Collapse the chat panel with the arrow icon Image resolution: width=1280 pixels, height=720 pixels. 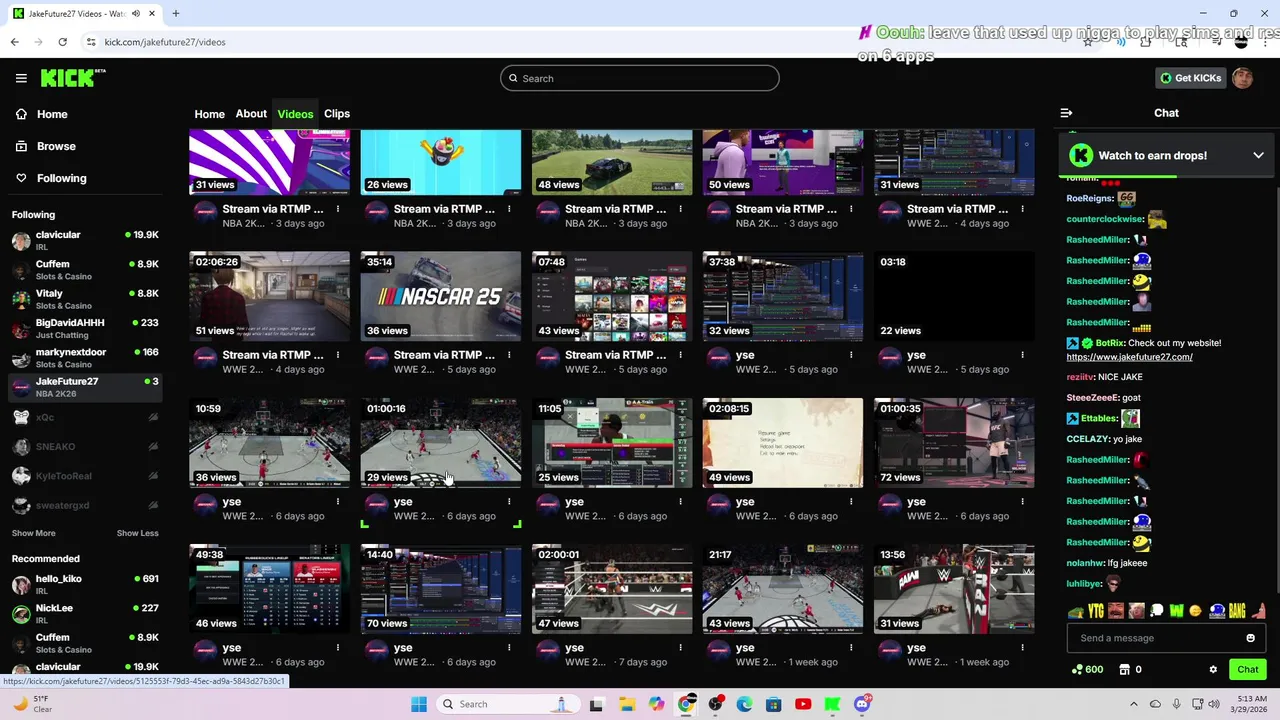tap(1066, 113)
